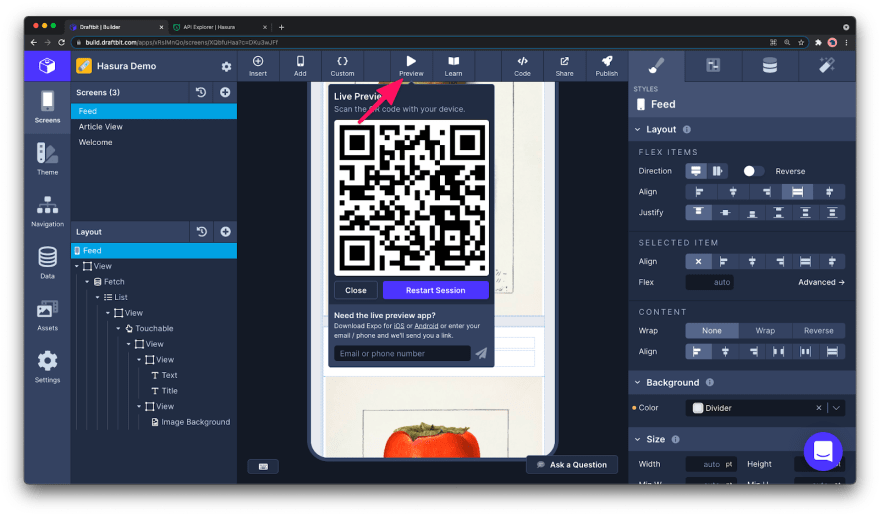The height and width of the screenshot is (516, 880).
Task: Close the Live Preview popup
Action: click(356, 290)
